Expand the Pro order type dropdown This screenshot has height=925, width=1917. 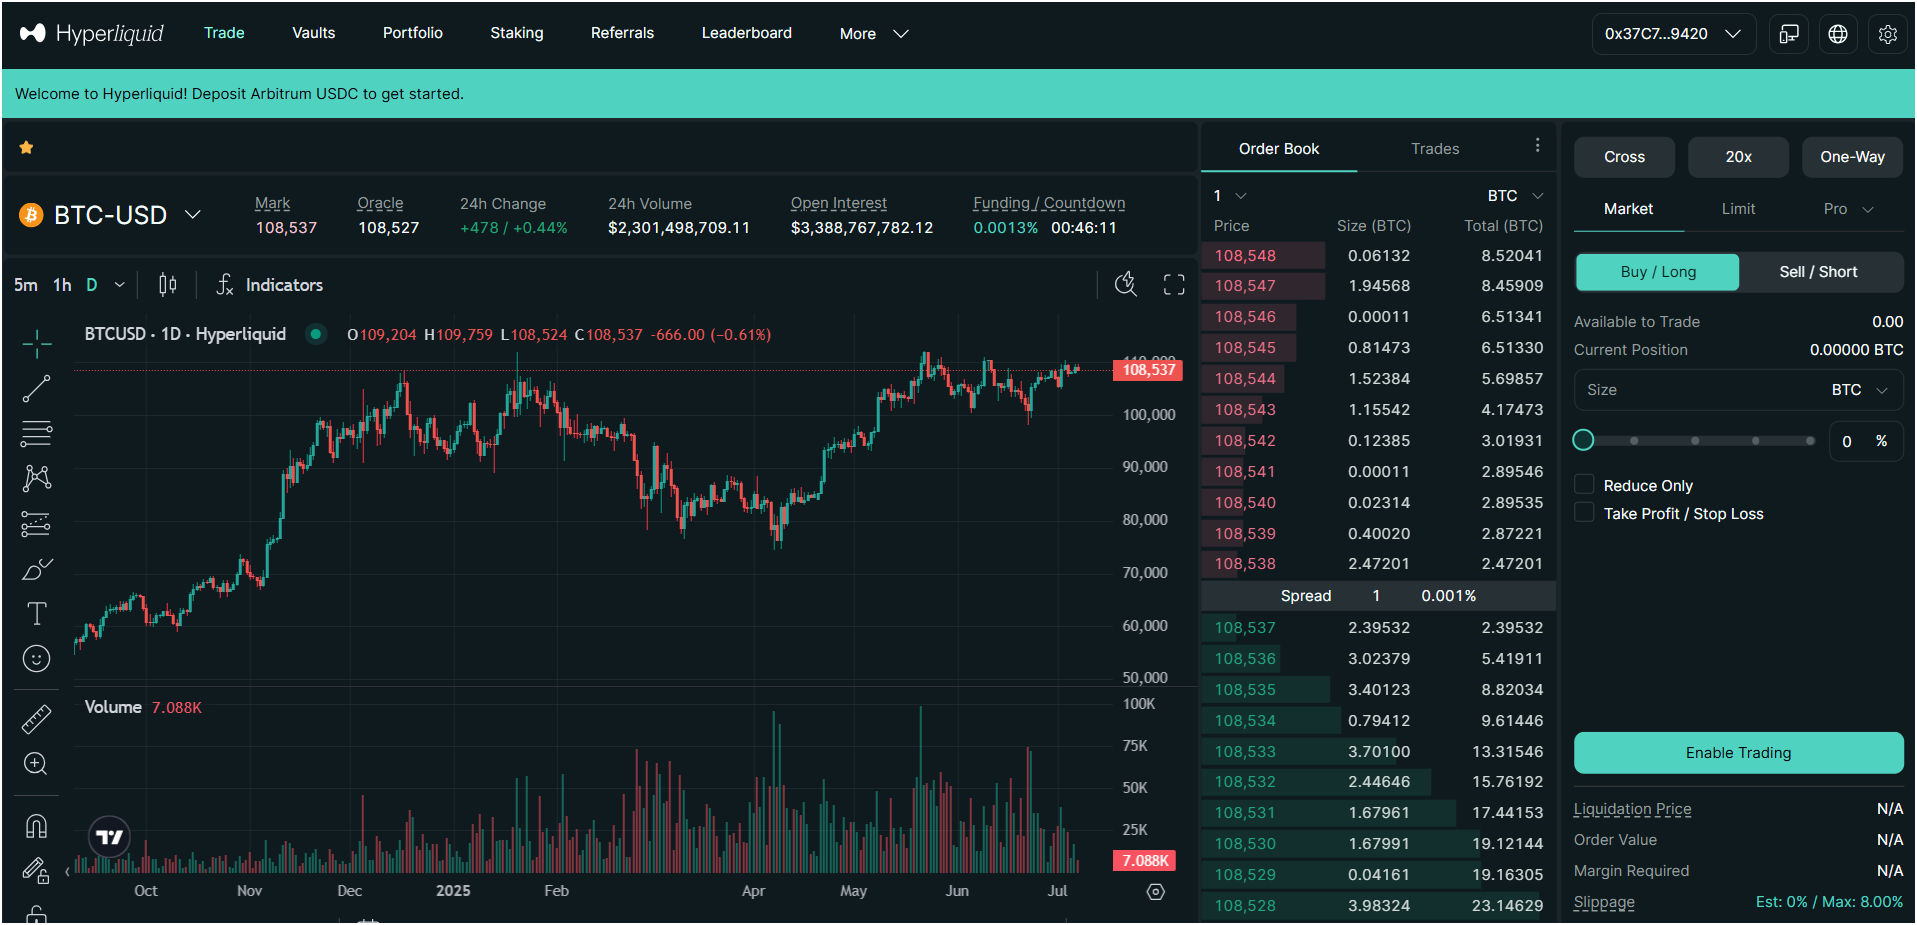[1848, 209]
